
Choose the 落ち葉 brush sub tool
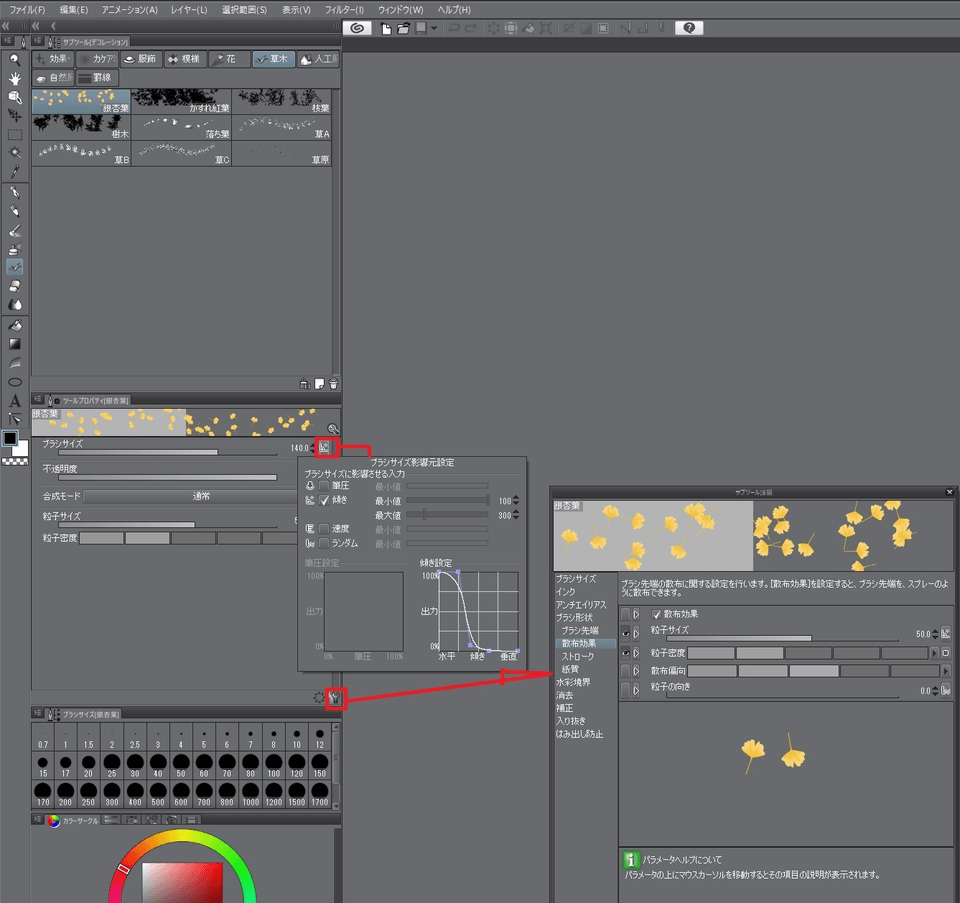coord(182,127)
